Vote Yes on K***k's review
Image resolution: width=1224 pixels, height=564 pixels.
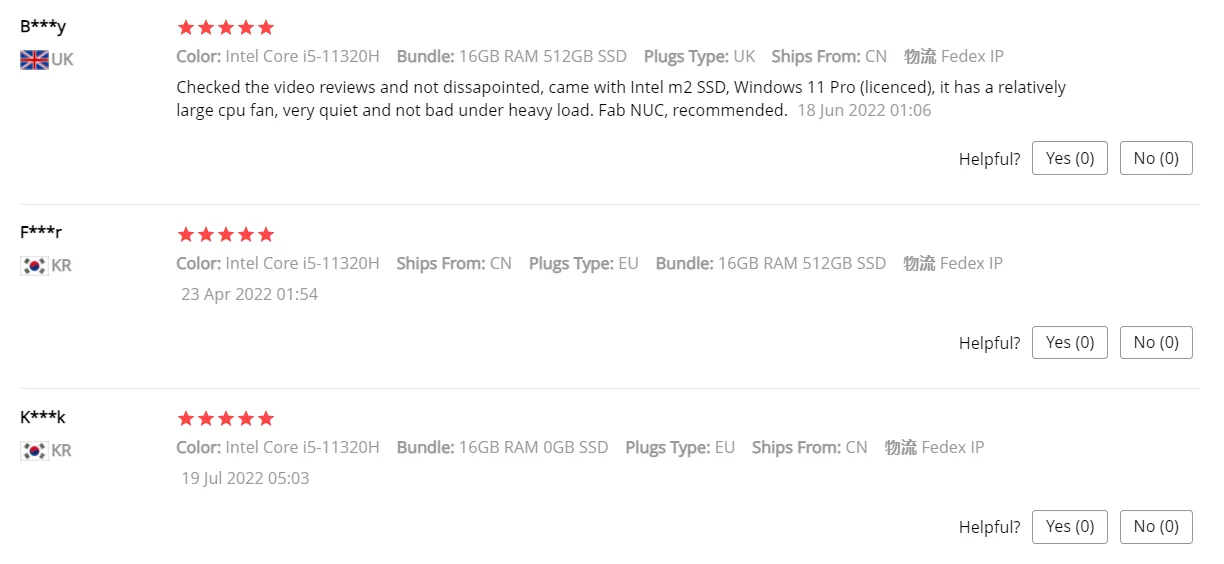coord(1069,526)
